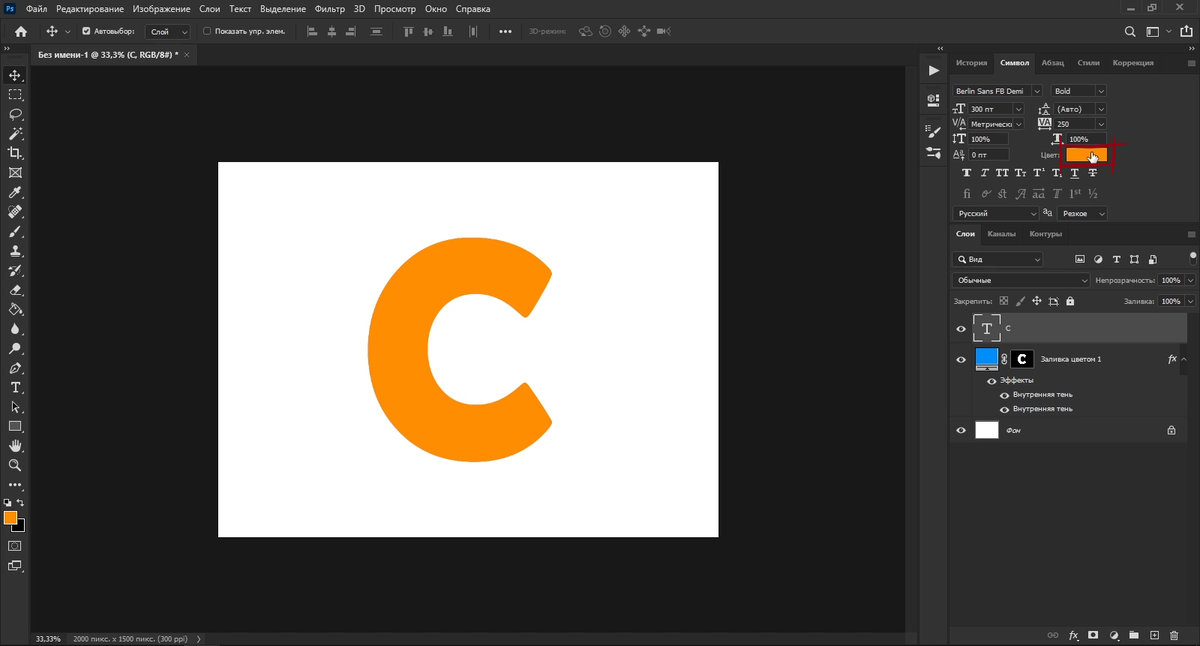Open Actions panel via play icon
This screenshot has width=1200, height=646.
pyautogui.click(x=934, y=70)
